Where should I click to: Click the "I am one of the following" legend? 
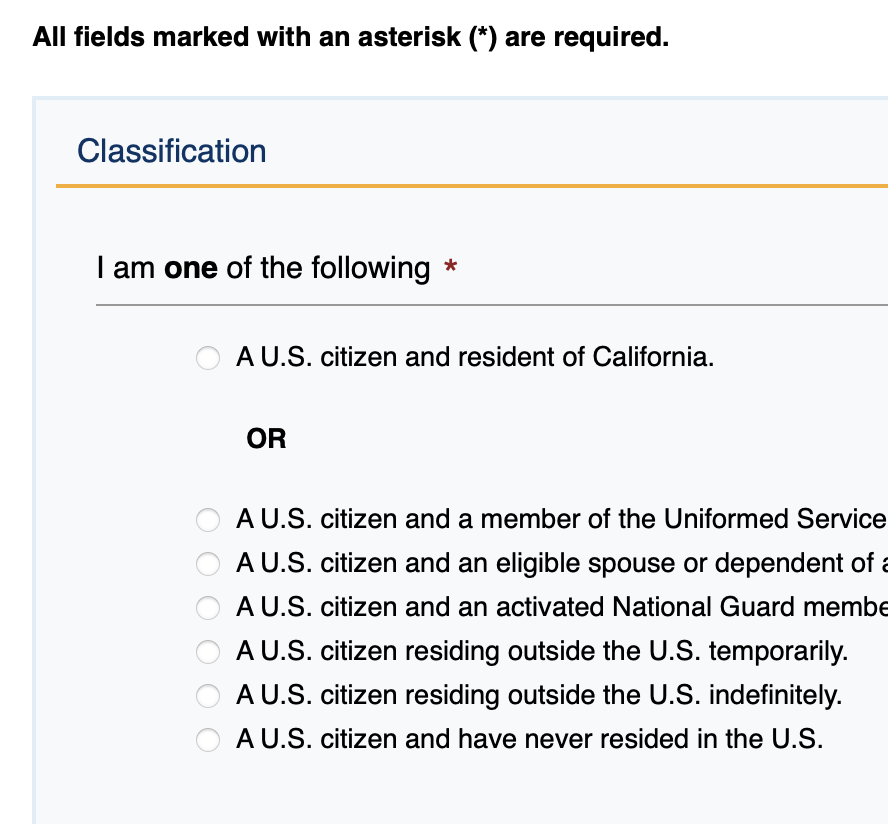263,268
